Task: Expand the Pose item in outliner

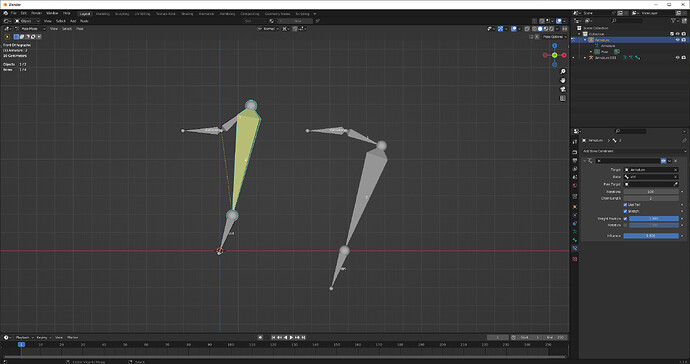Action: point(591,51)
